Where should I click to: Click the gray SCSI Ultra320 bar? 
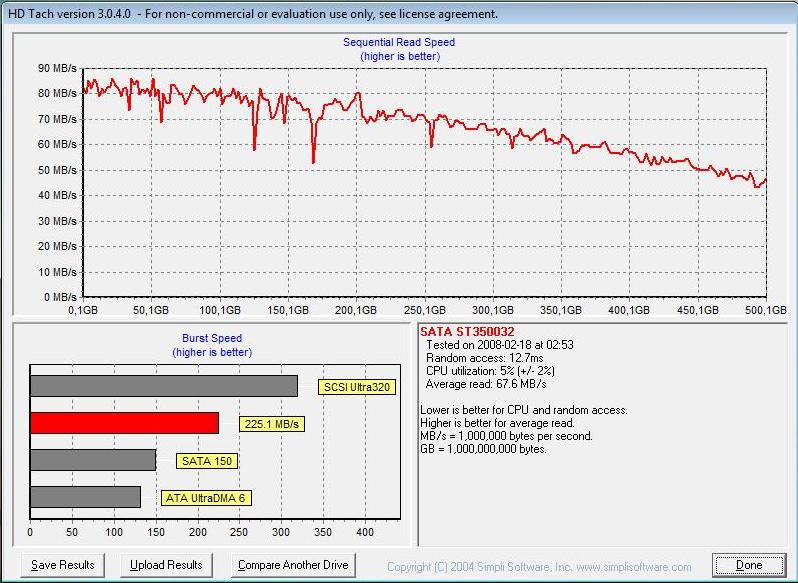[x=164, y=386]
